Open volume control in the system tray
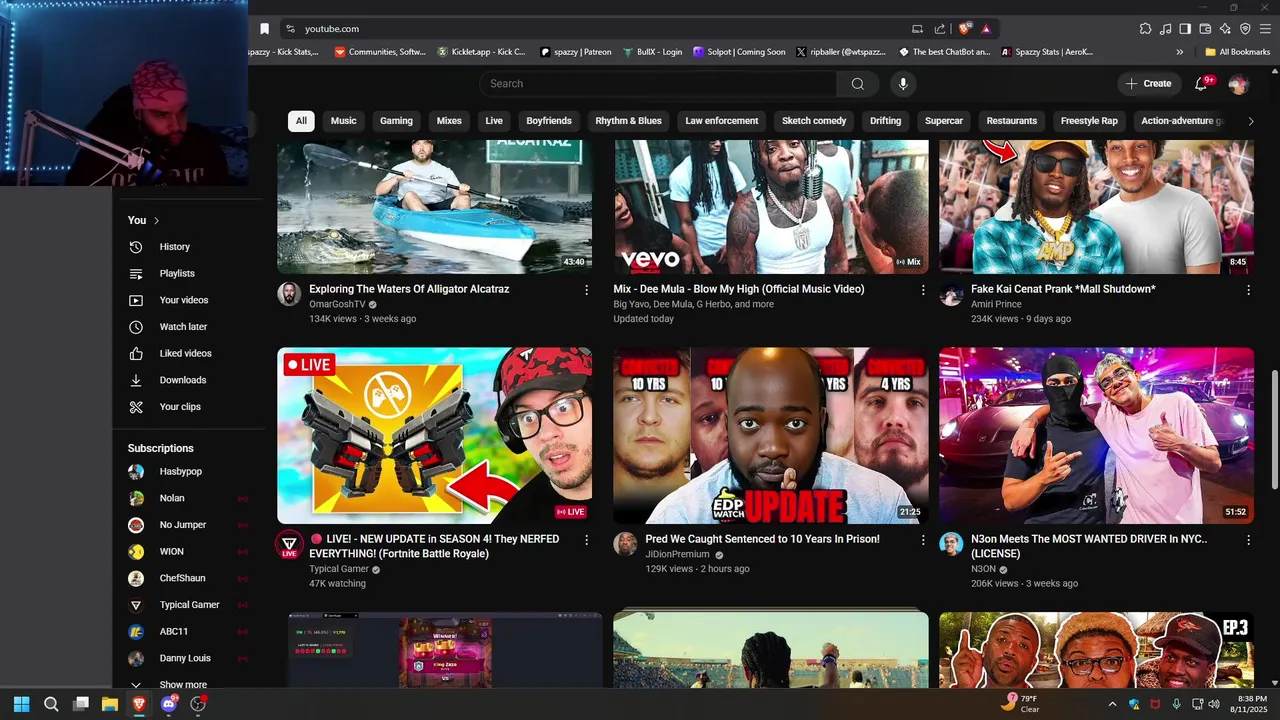 click(1214, 704)
